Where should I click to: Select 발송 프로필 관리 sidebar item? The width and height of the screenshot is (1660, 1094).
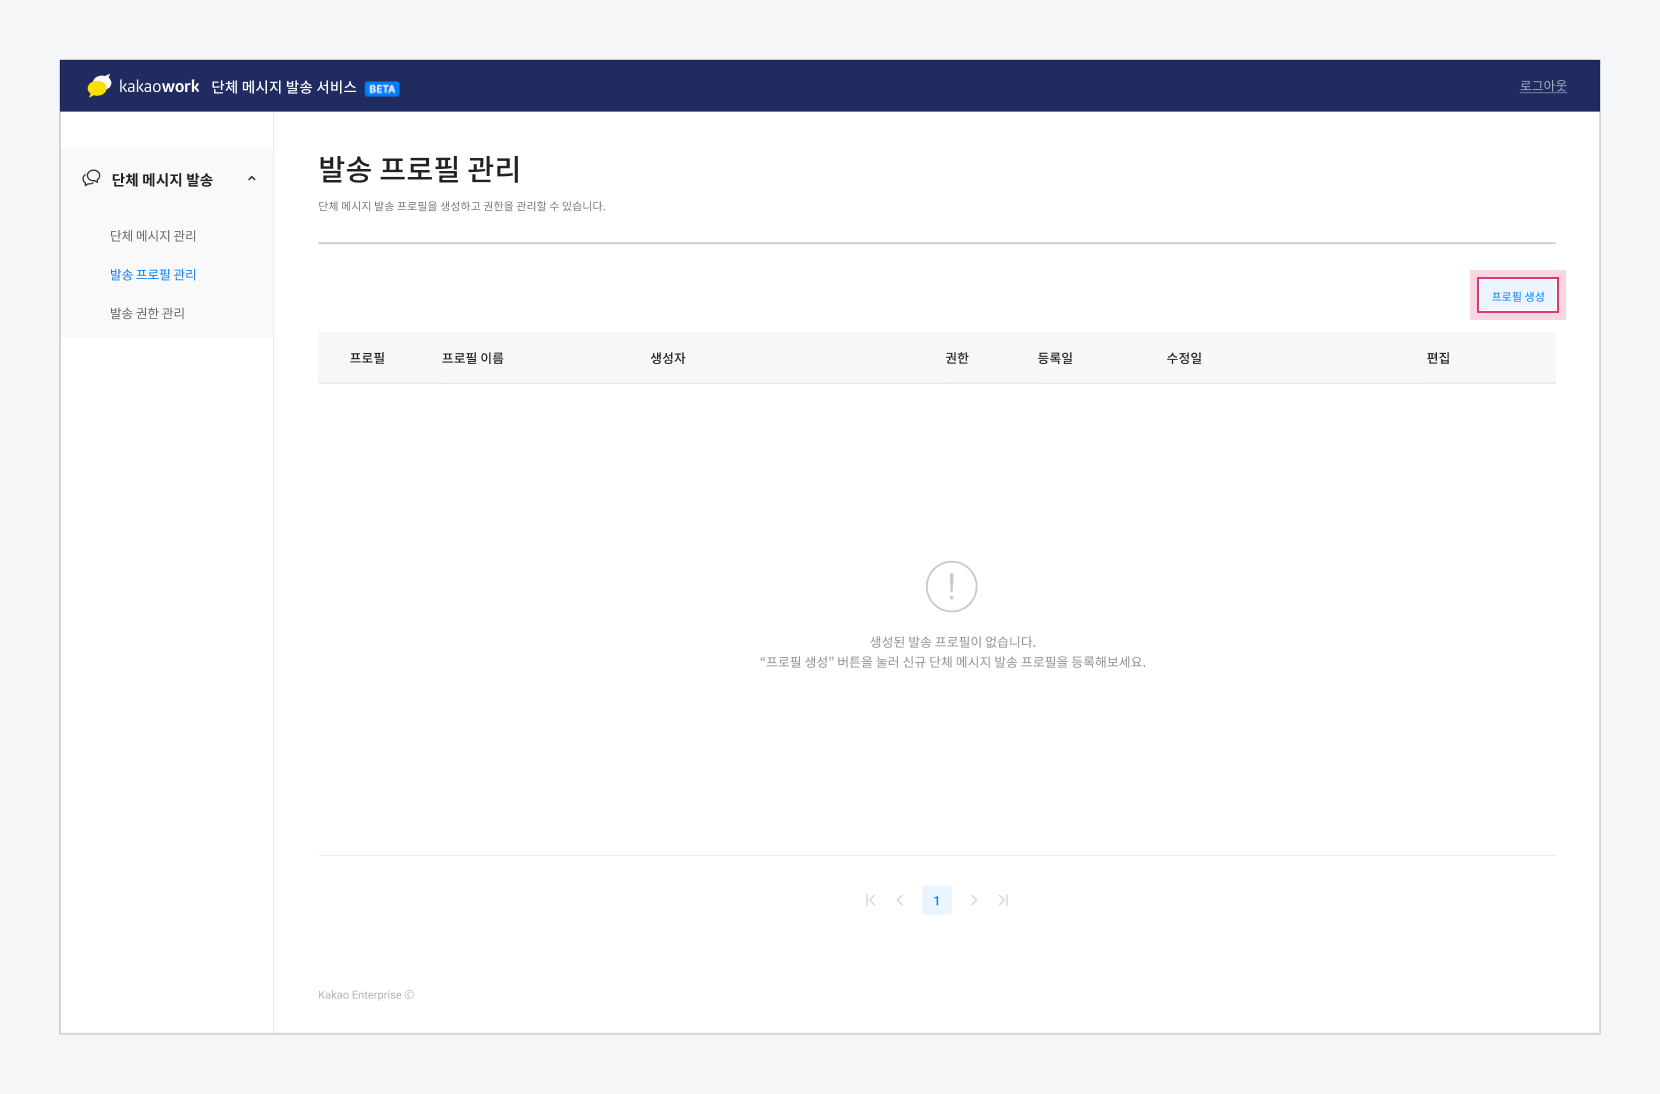[x=153, y=274]
